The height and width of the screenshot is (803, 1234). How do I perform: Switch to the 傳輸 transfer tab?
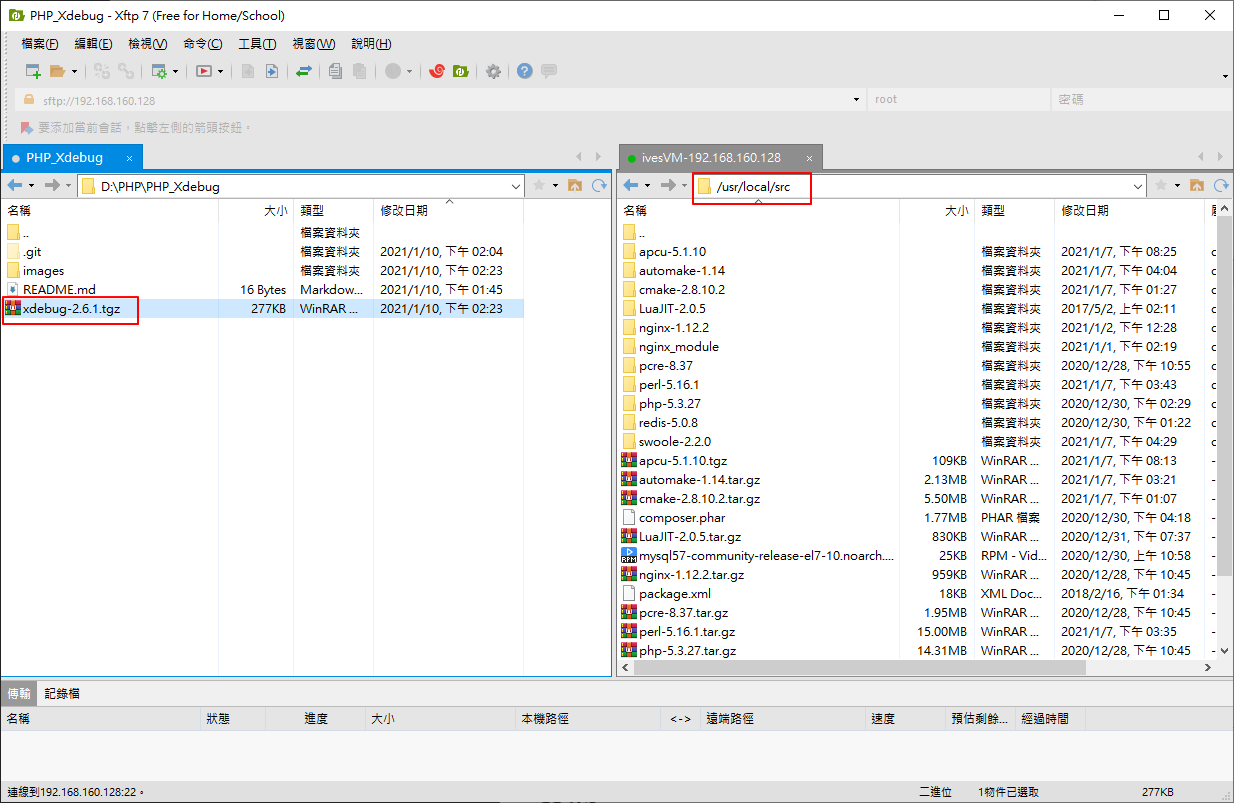click(x=19, y=693)
